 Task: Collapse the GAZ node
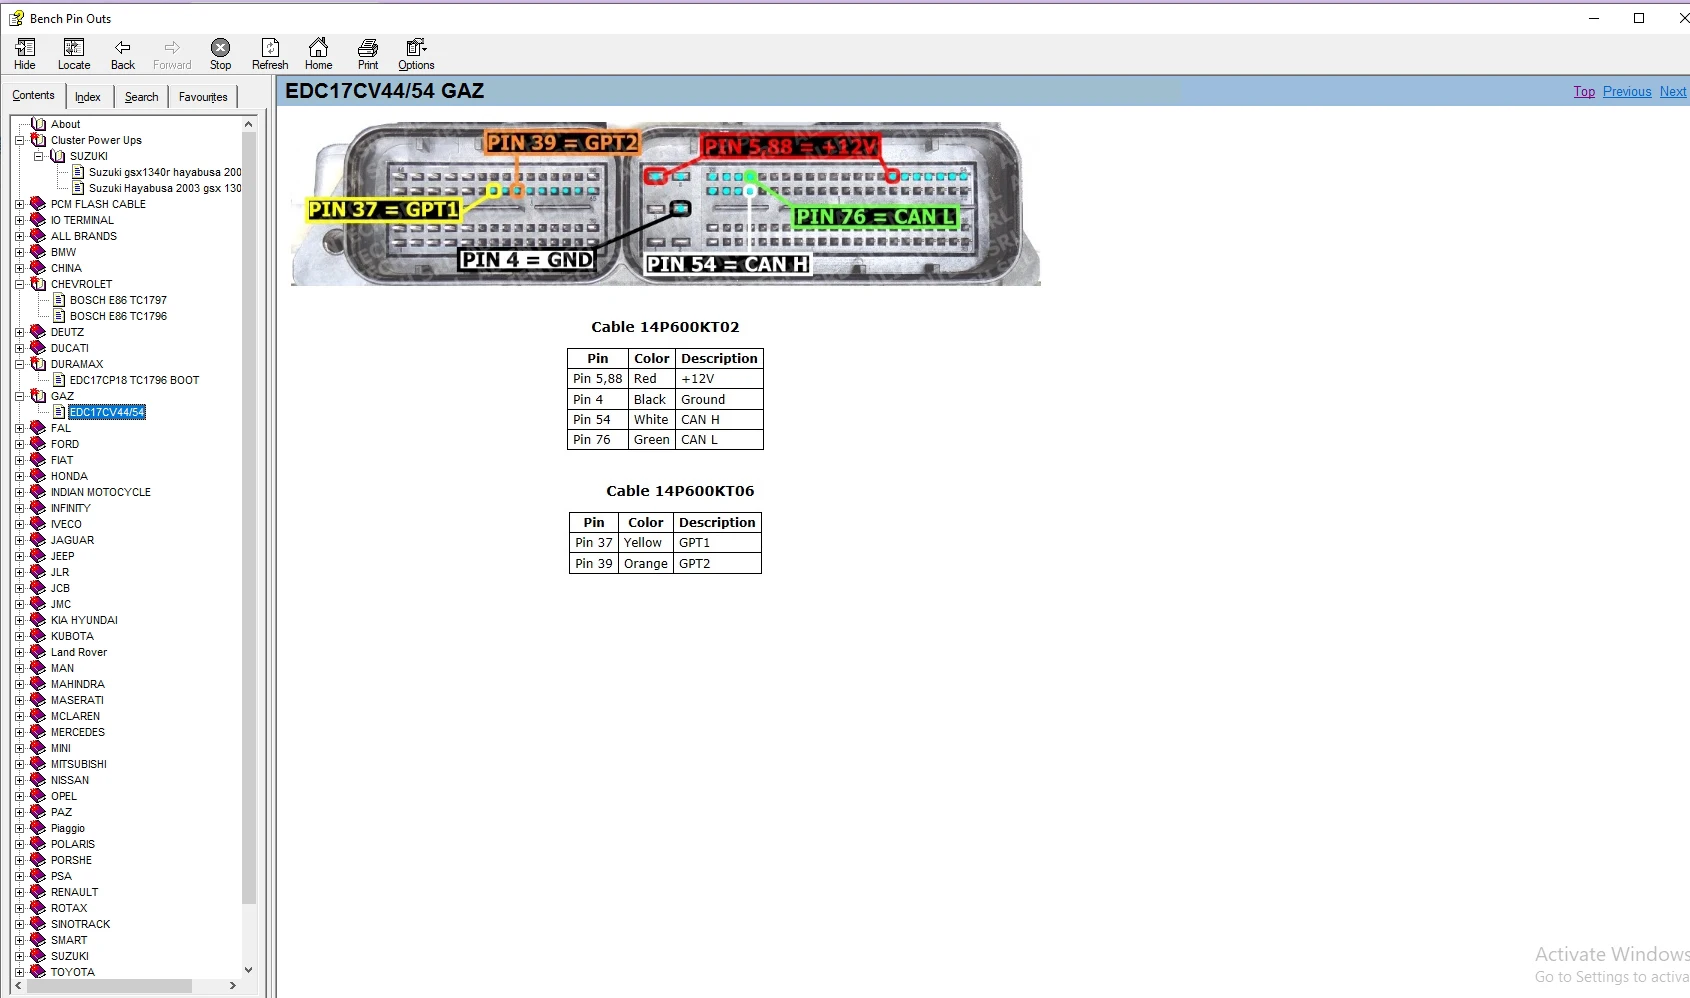pos(19,396)
